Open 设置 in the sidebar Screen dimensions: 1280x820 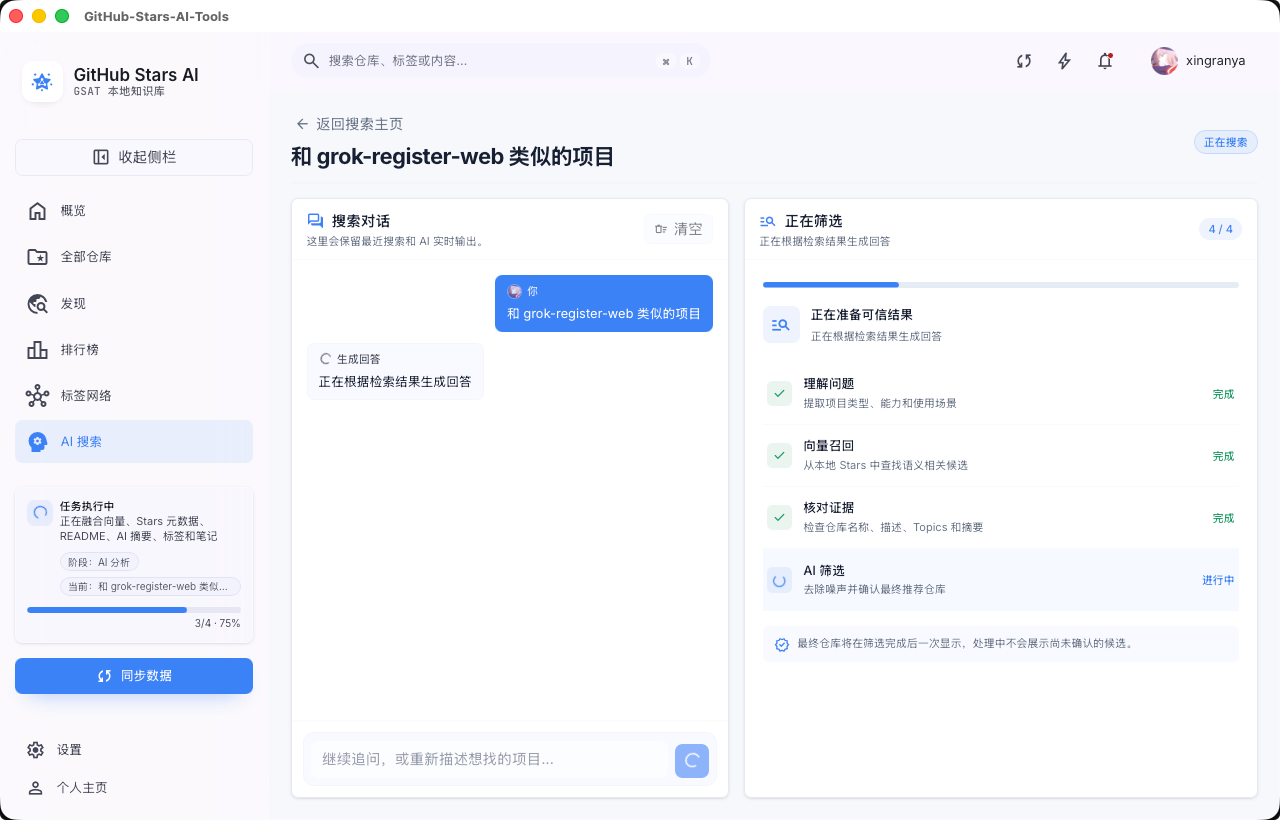pos(134,750)
